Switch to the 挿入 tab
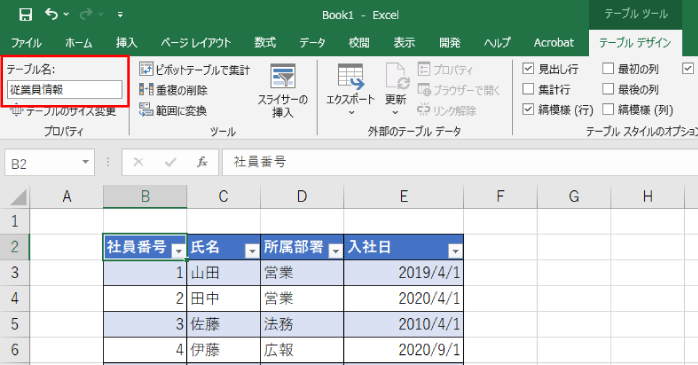Screen dimensions: 698x365 click(126, 43)
